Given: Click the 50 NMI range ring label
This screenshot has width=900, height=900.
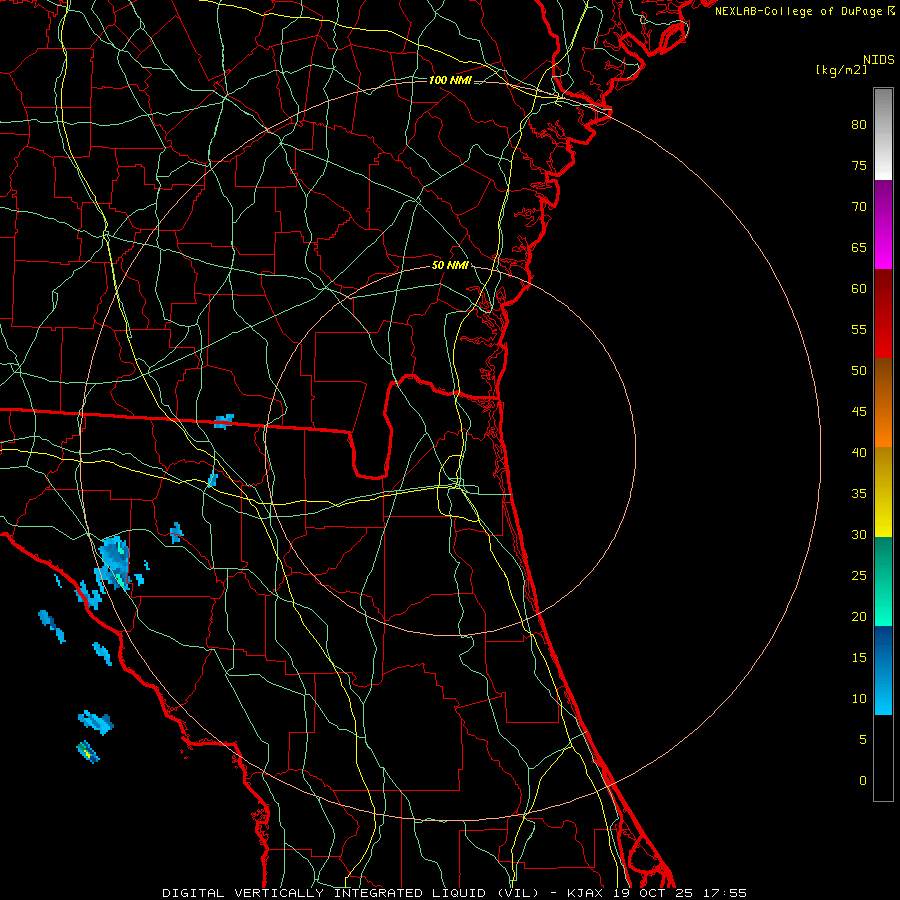Looking at the screenshot, I should click(450, 265).
